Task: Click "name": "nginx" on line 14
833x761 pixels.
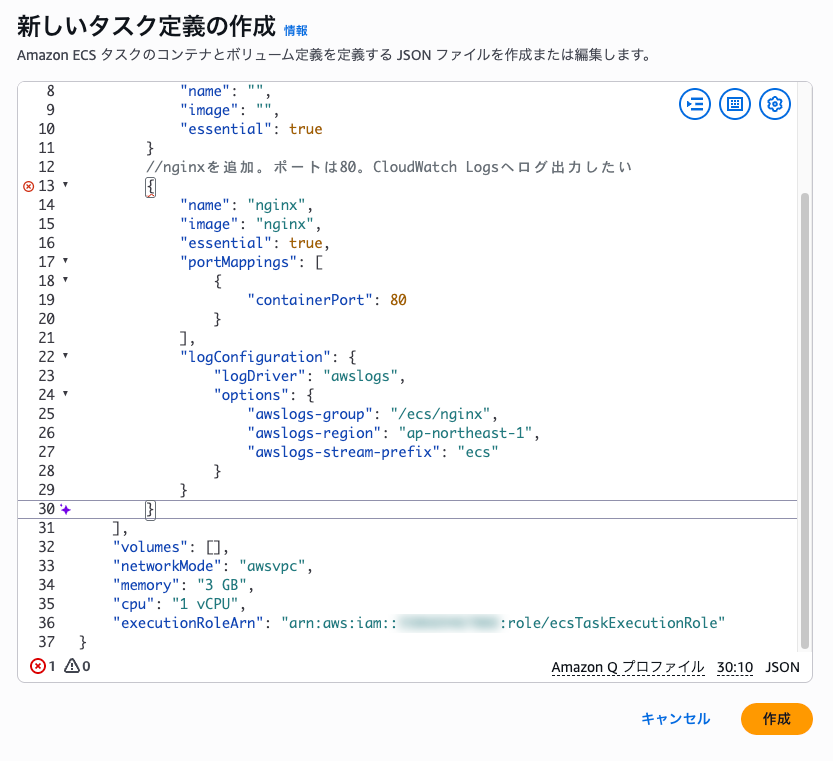Action: point(243,205)
